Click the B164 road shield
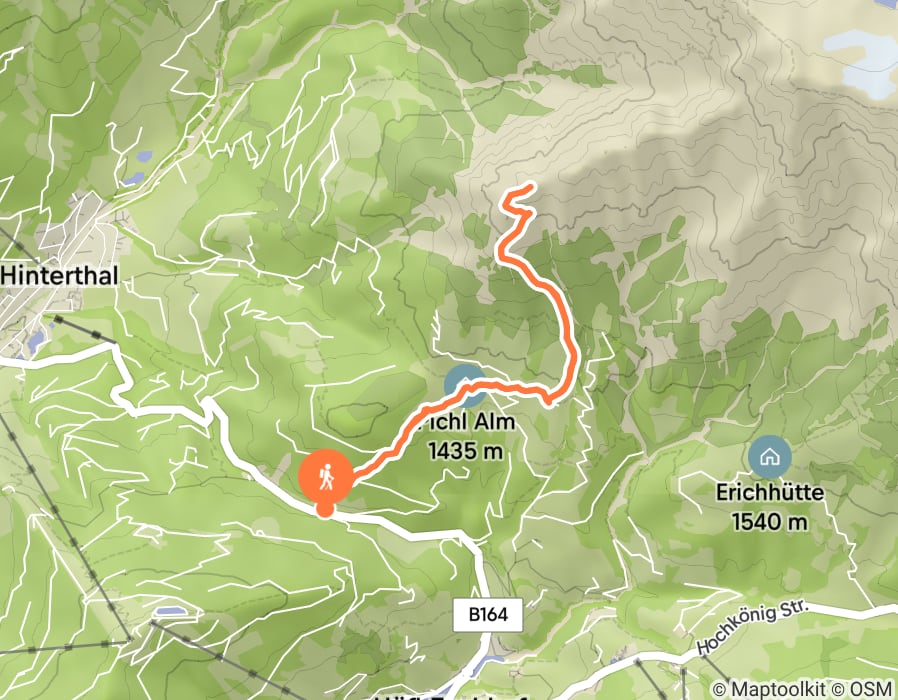 [488, 615]
